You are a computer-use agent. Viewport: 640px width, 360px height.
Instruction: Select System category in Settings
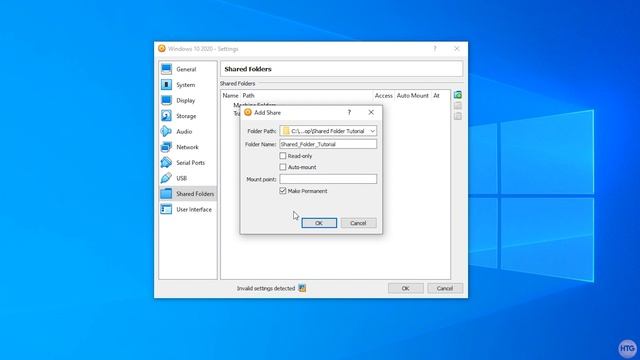[x=187, y=85]
